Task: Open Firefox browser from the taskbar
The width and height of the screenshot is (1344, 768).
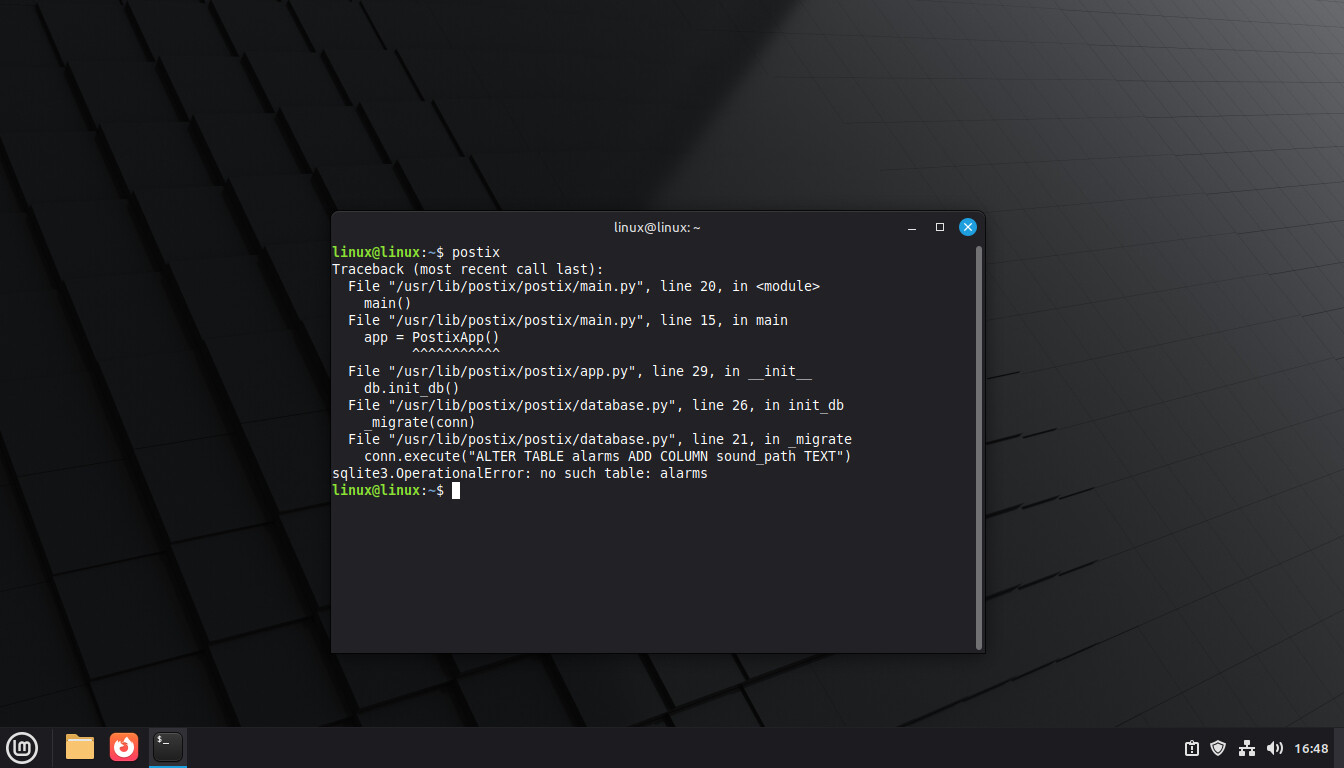Action: point(124,747)
